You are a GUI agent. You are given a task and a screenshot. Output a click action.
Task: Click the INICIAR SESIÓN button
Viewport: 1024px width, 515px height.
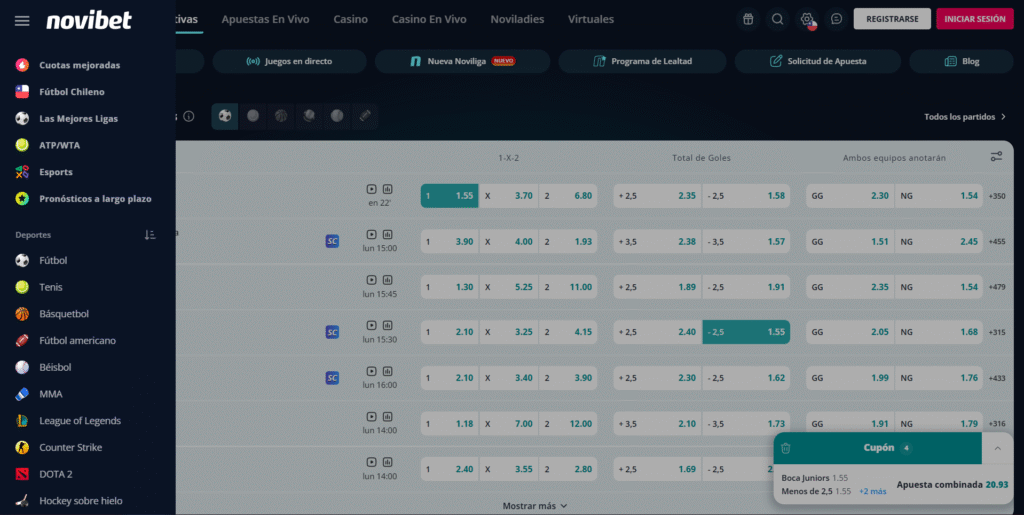click(975, 19)
